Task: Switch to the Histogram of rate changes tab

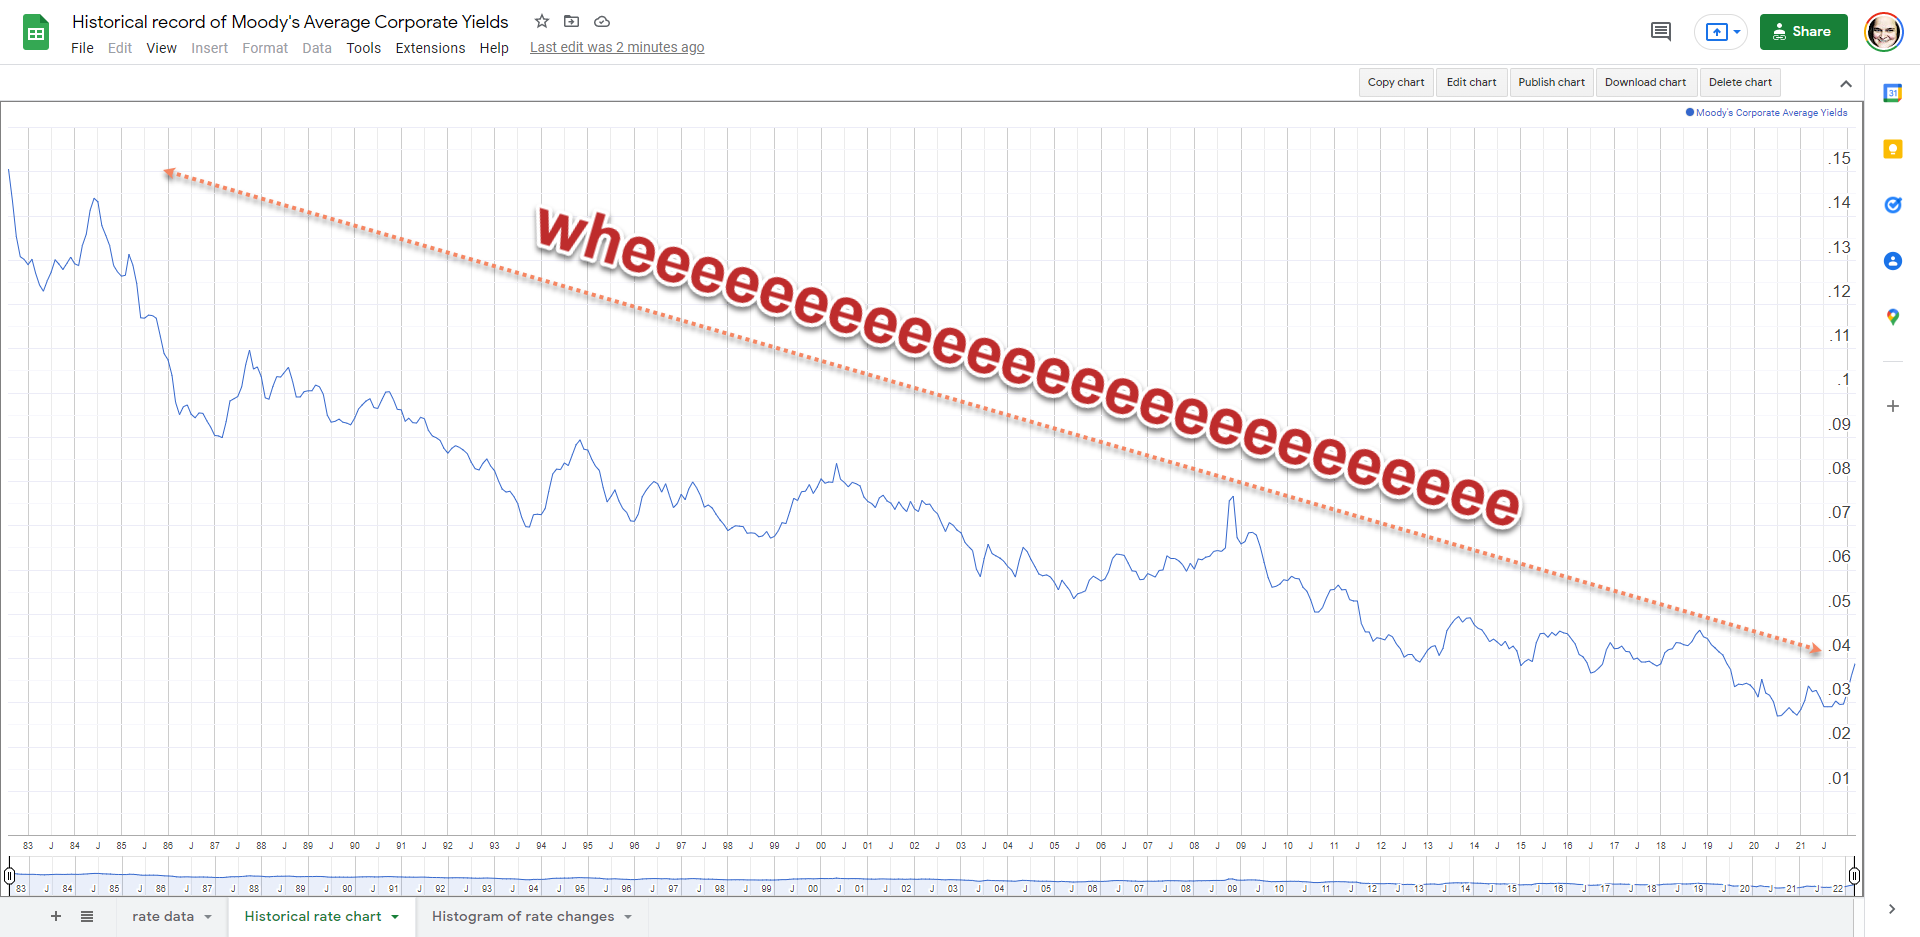Action: click(x=522, y=916)
